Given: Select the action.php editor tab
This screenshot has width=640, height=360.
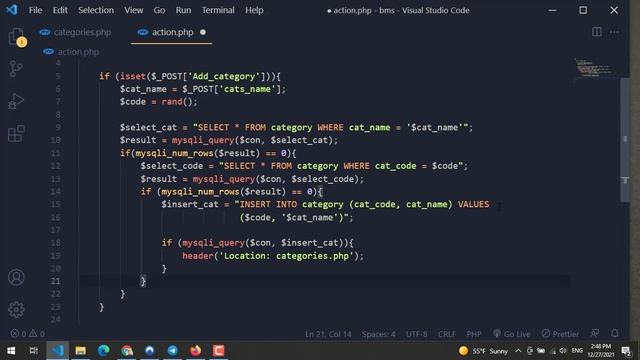Looking at the screenshot, I should (171, 32).
